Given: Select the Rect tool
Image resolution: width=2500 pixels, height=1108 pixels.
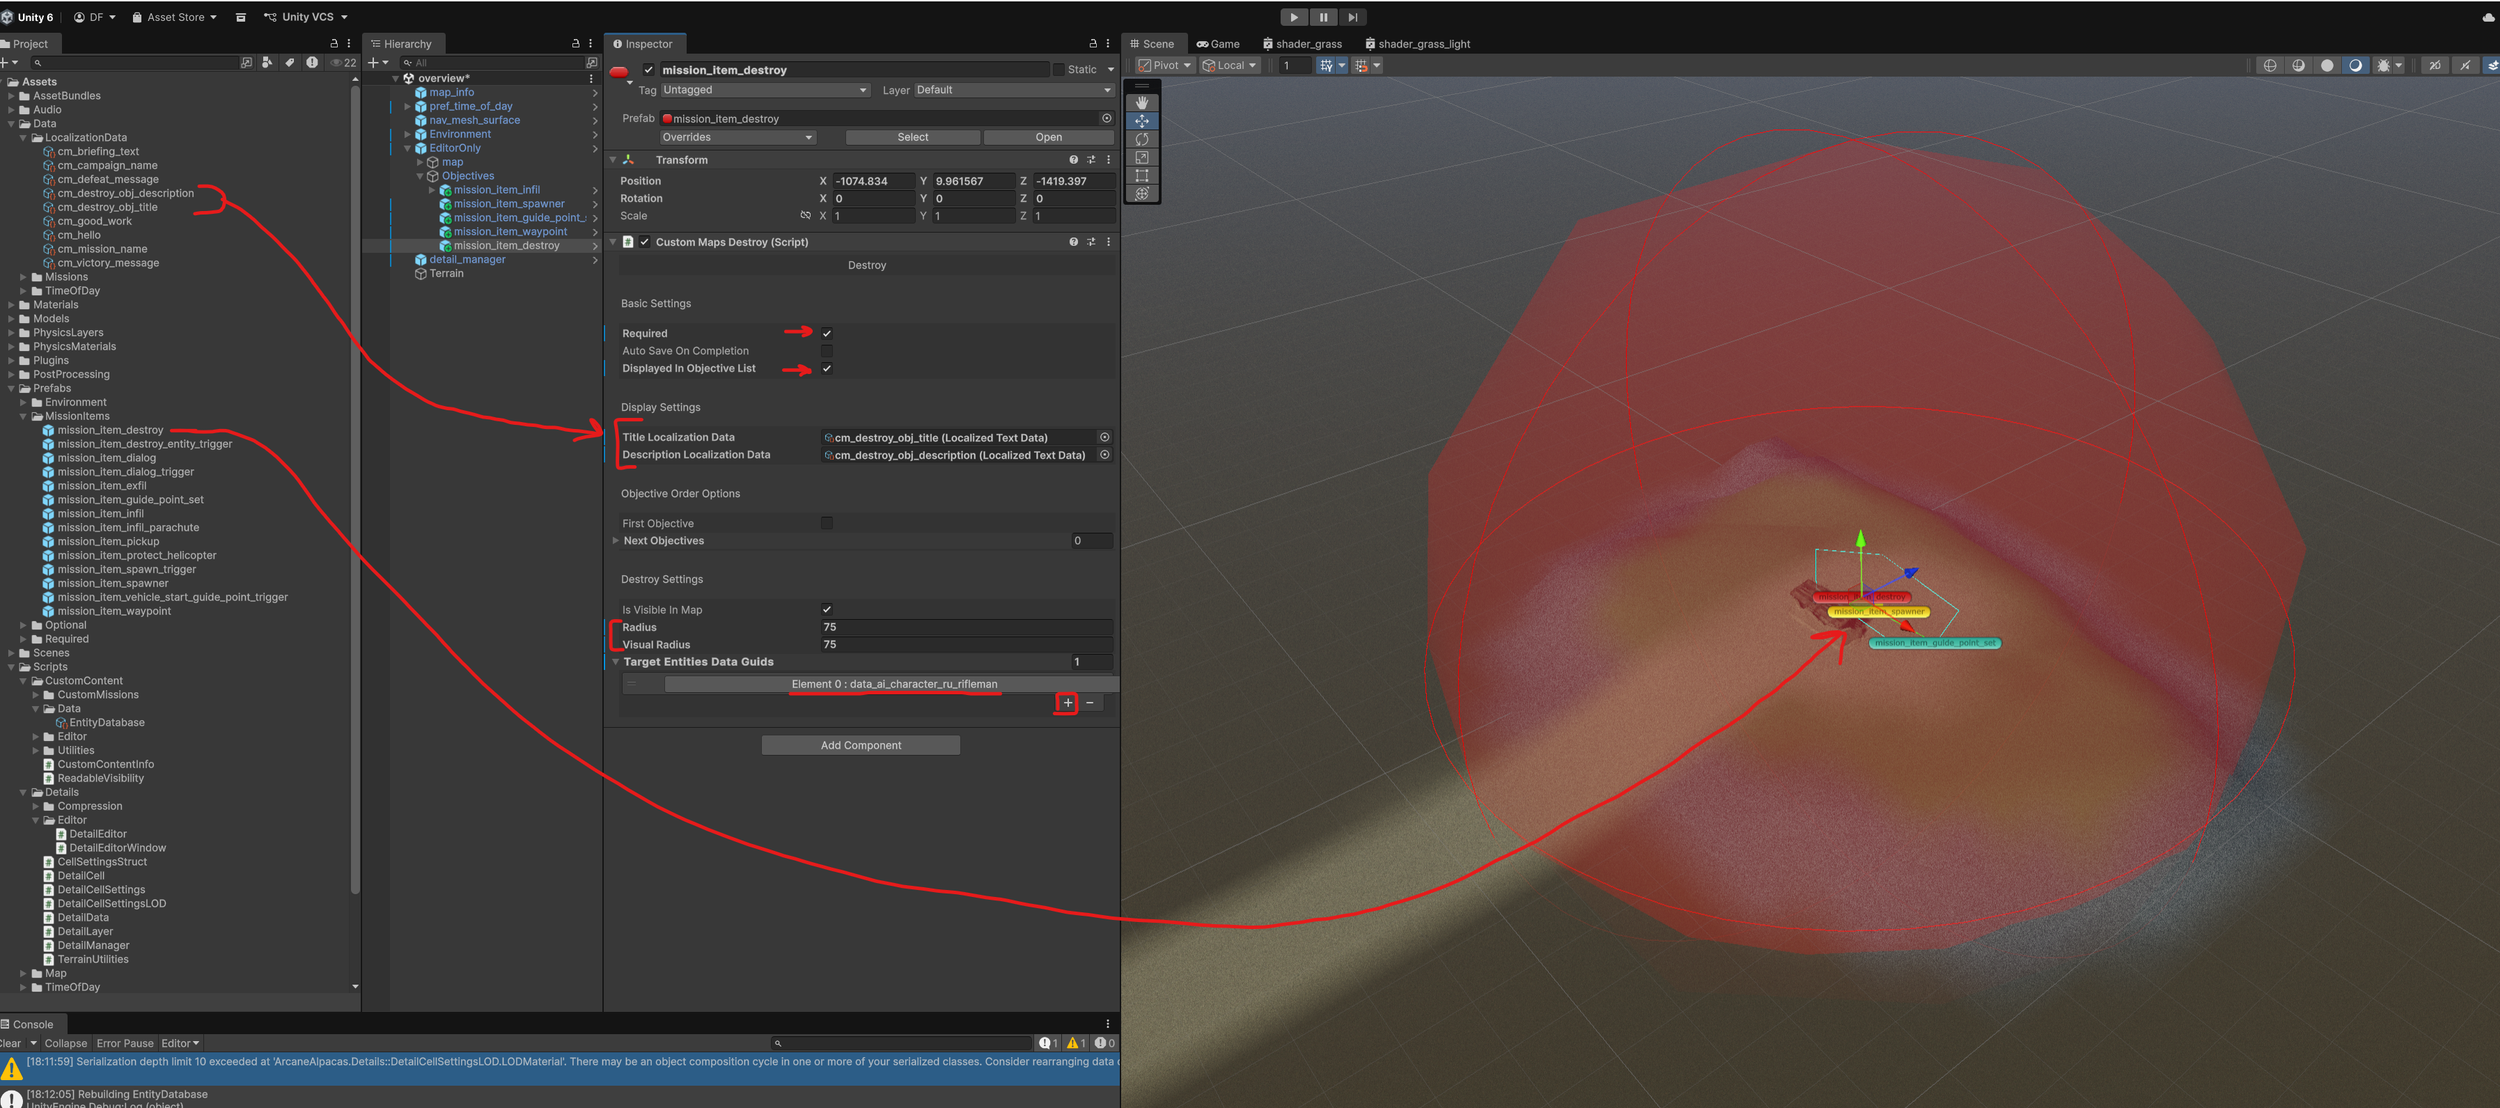Looking at the screenshot, I should tap(1141, 175).
